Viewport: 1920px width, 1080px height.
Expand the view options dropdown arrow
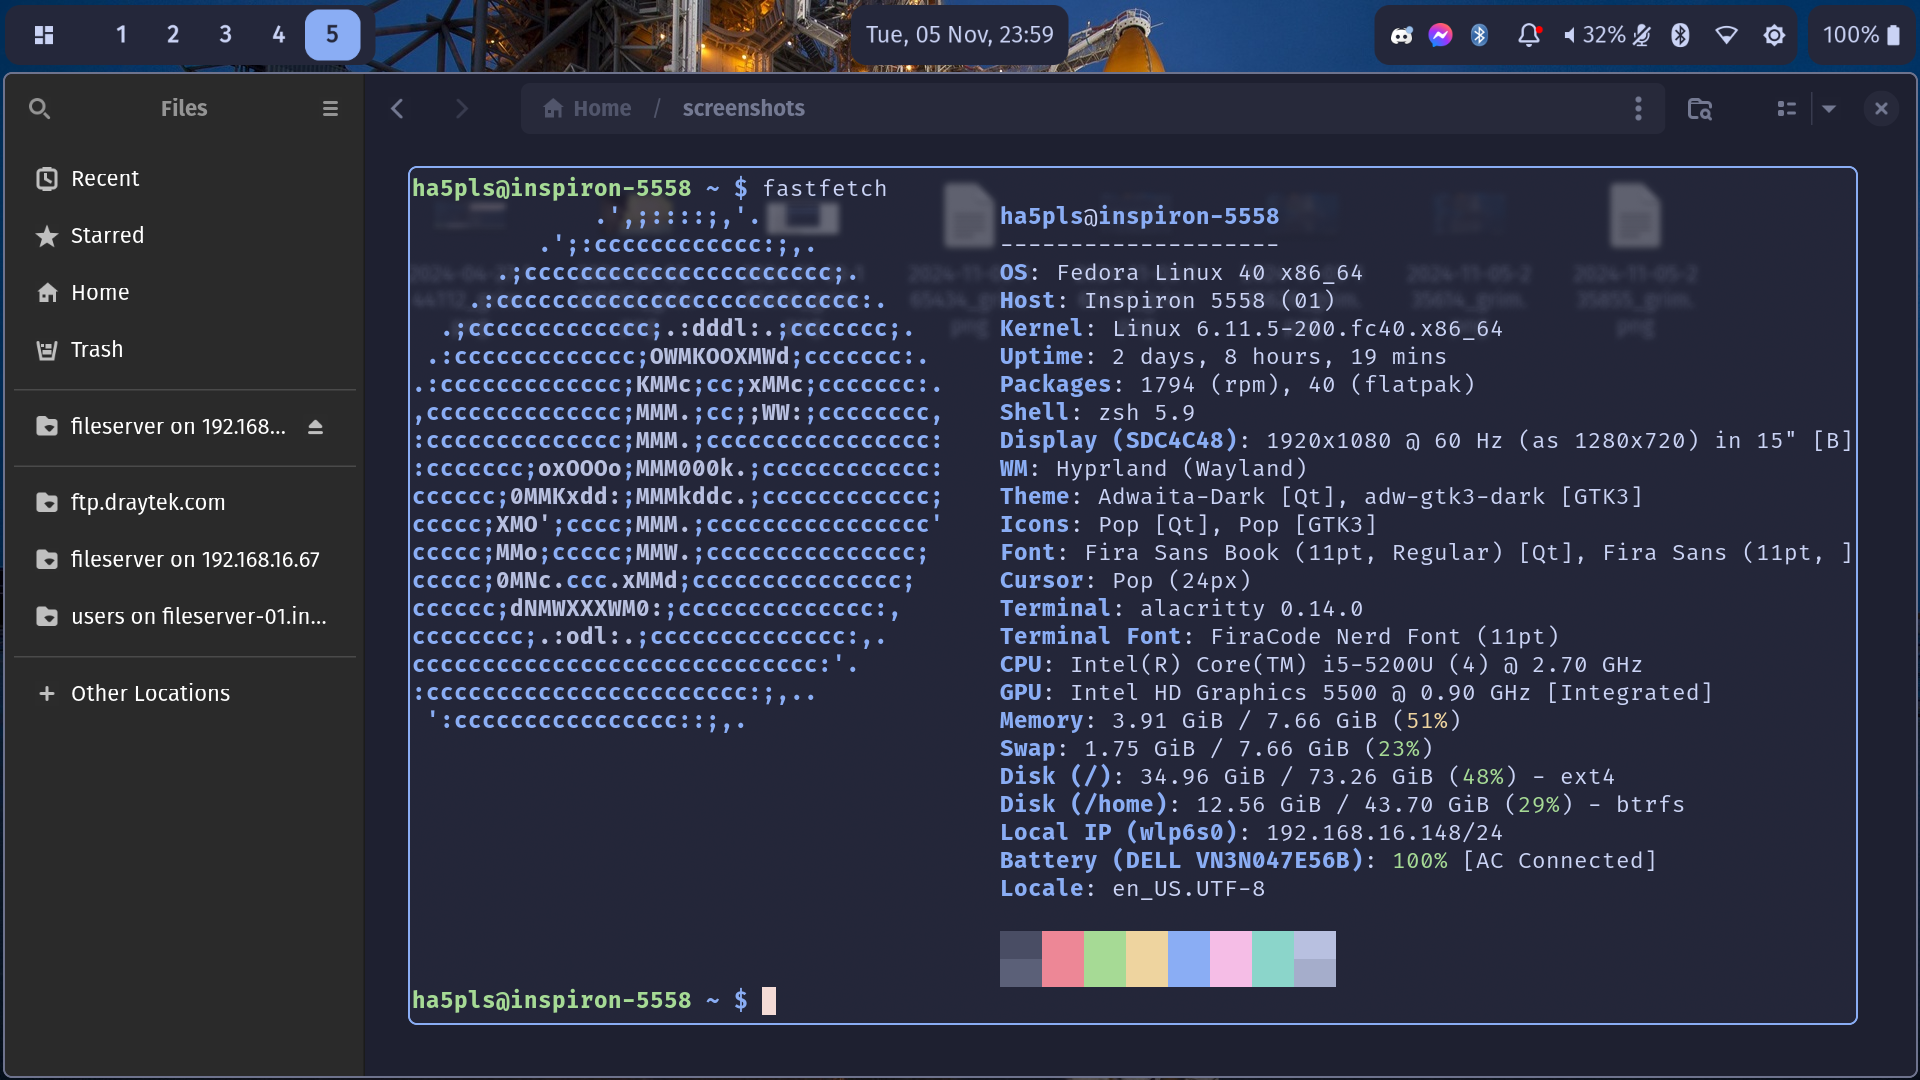[1829, 108]
